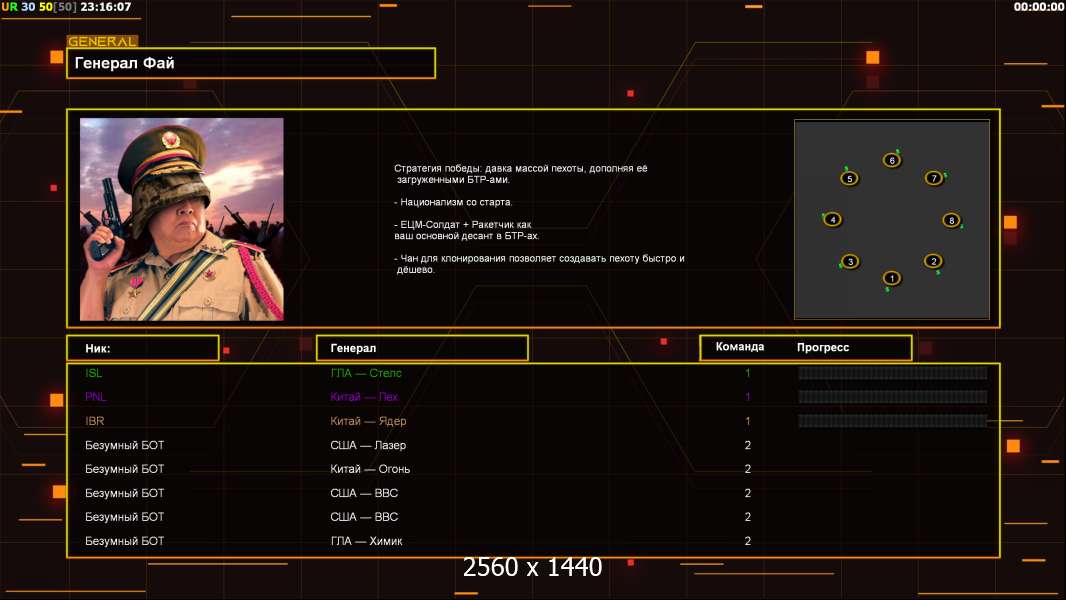Click the ISL player loading progress bar
1066x600 pixels.
pos(892,373)
